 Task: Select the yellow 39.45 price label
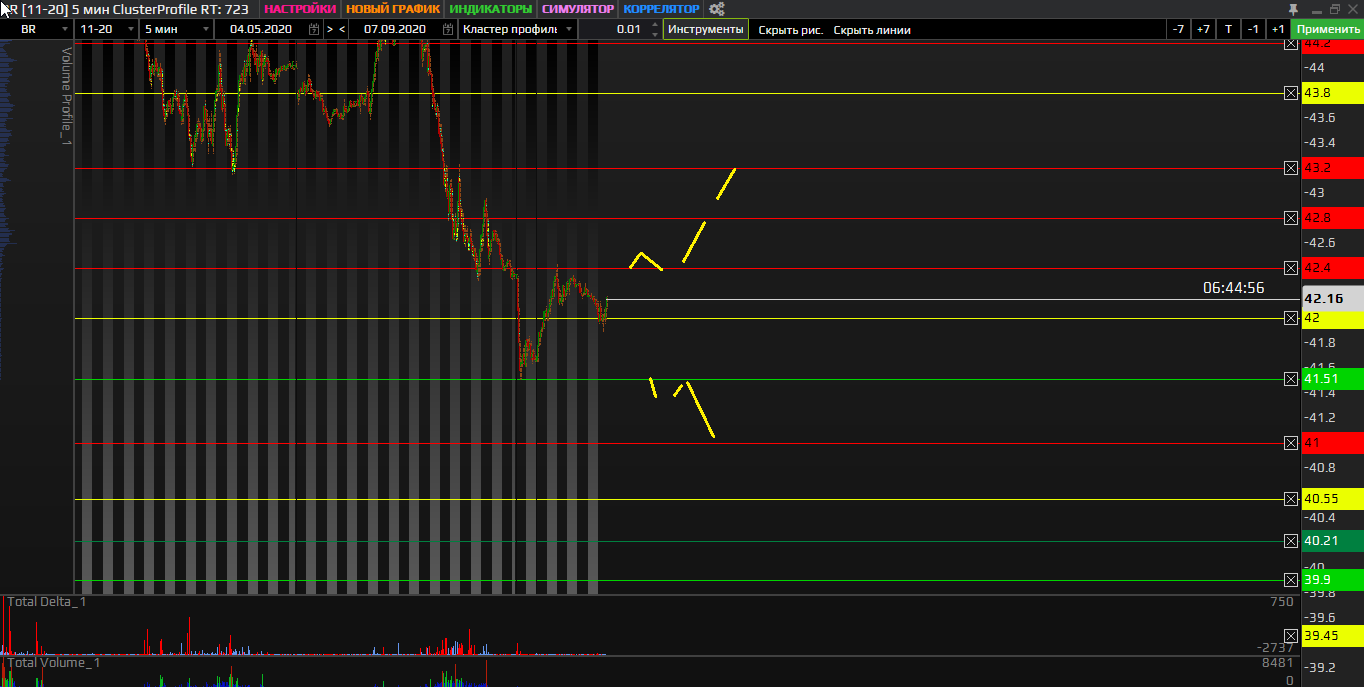pos(1332,636)
